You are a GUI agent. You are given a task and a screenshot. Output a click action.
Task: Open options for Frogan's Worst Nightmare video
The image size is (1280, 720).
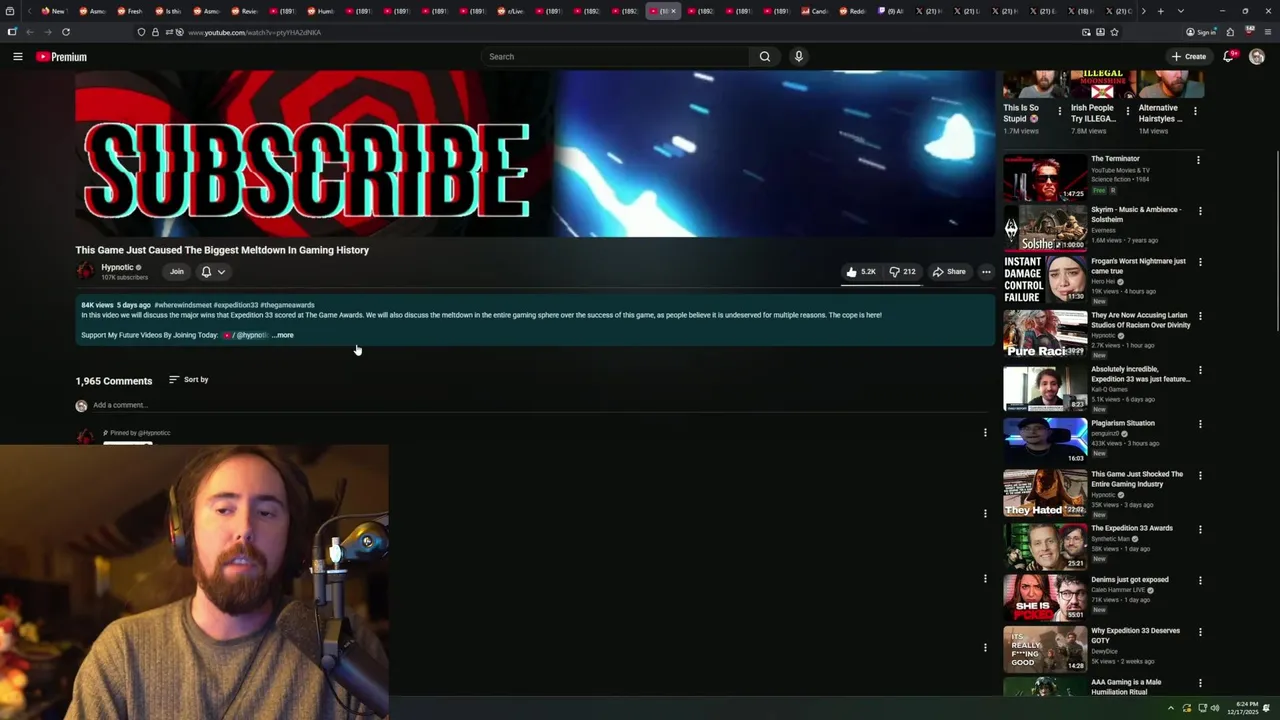1200,263
